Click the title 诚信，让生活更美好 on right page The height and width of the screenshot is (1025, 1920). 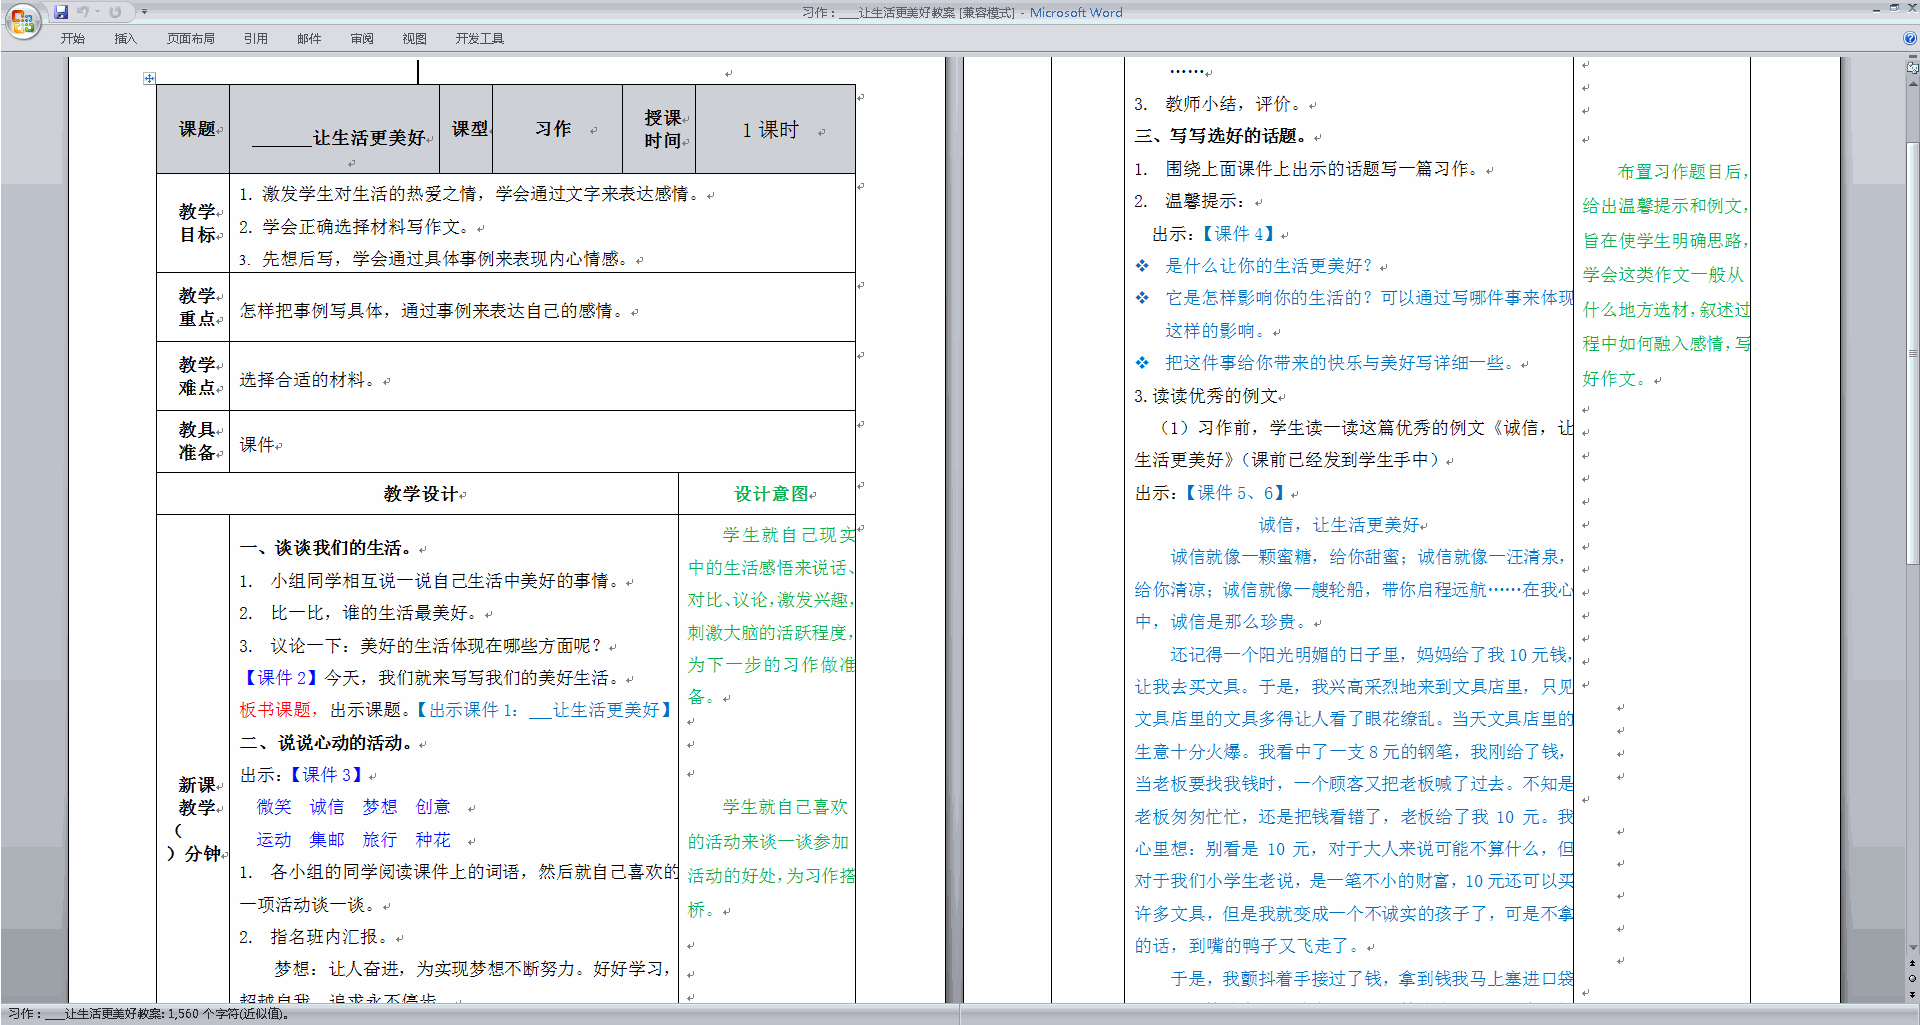(x=1339, y=525)
